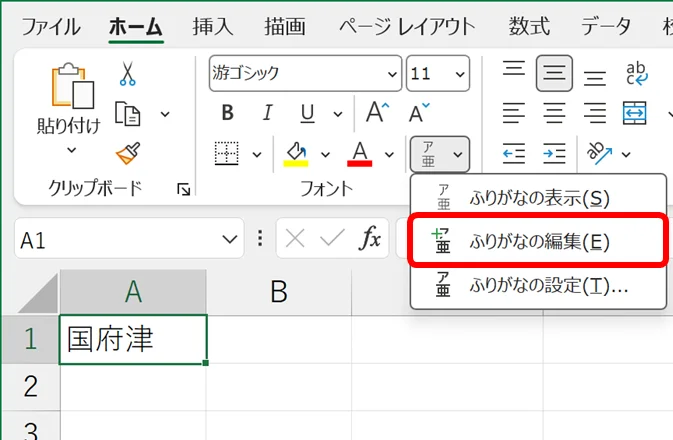Click the Insert Function fx icon
Screen dimensions: 673x440
coord(371,238)
